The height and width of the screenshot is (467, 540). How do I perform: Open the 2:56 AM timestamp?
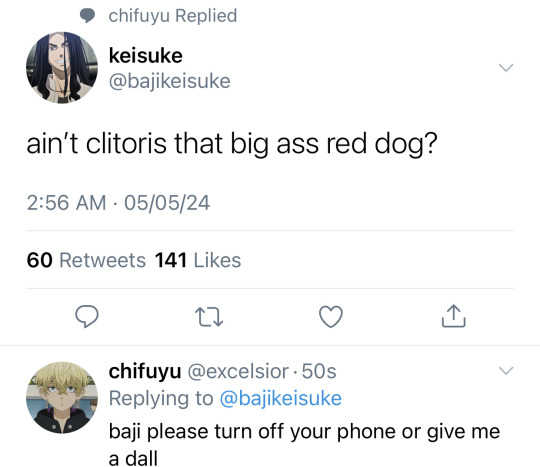coord(66,203)
